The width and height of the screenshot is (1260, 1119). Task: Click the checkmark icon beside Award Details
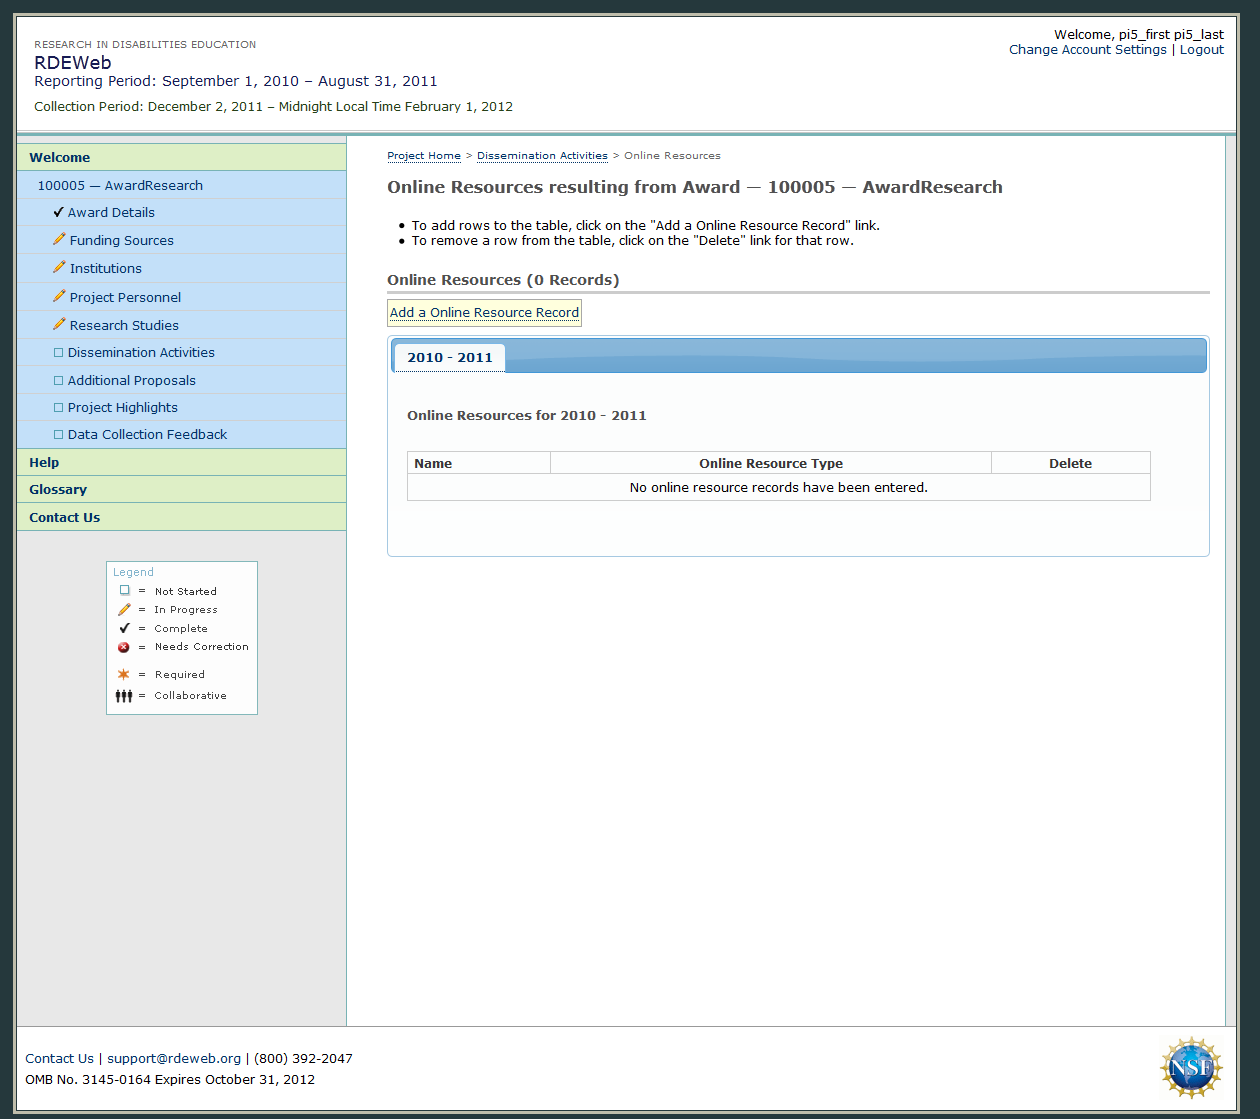pyautogui.click(x=58, y=212)
